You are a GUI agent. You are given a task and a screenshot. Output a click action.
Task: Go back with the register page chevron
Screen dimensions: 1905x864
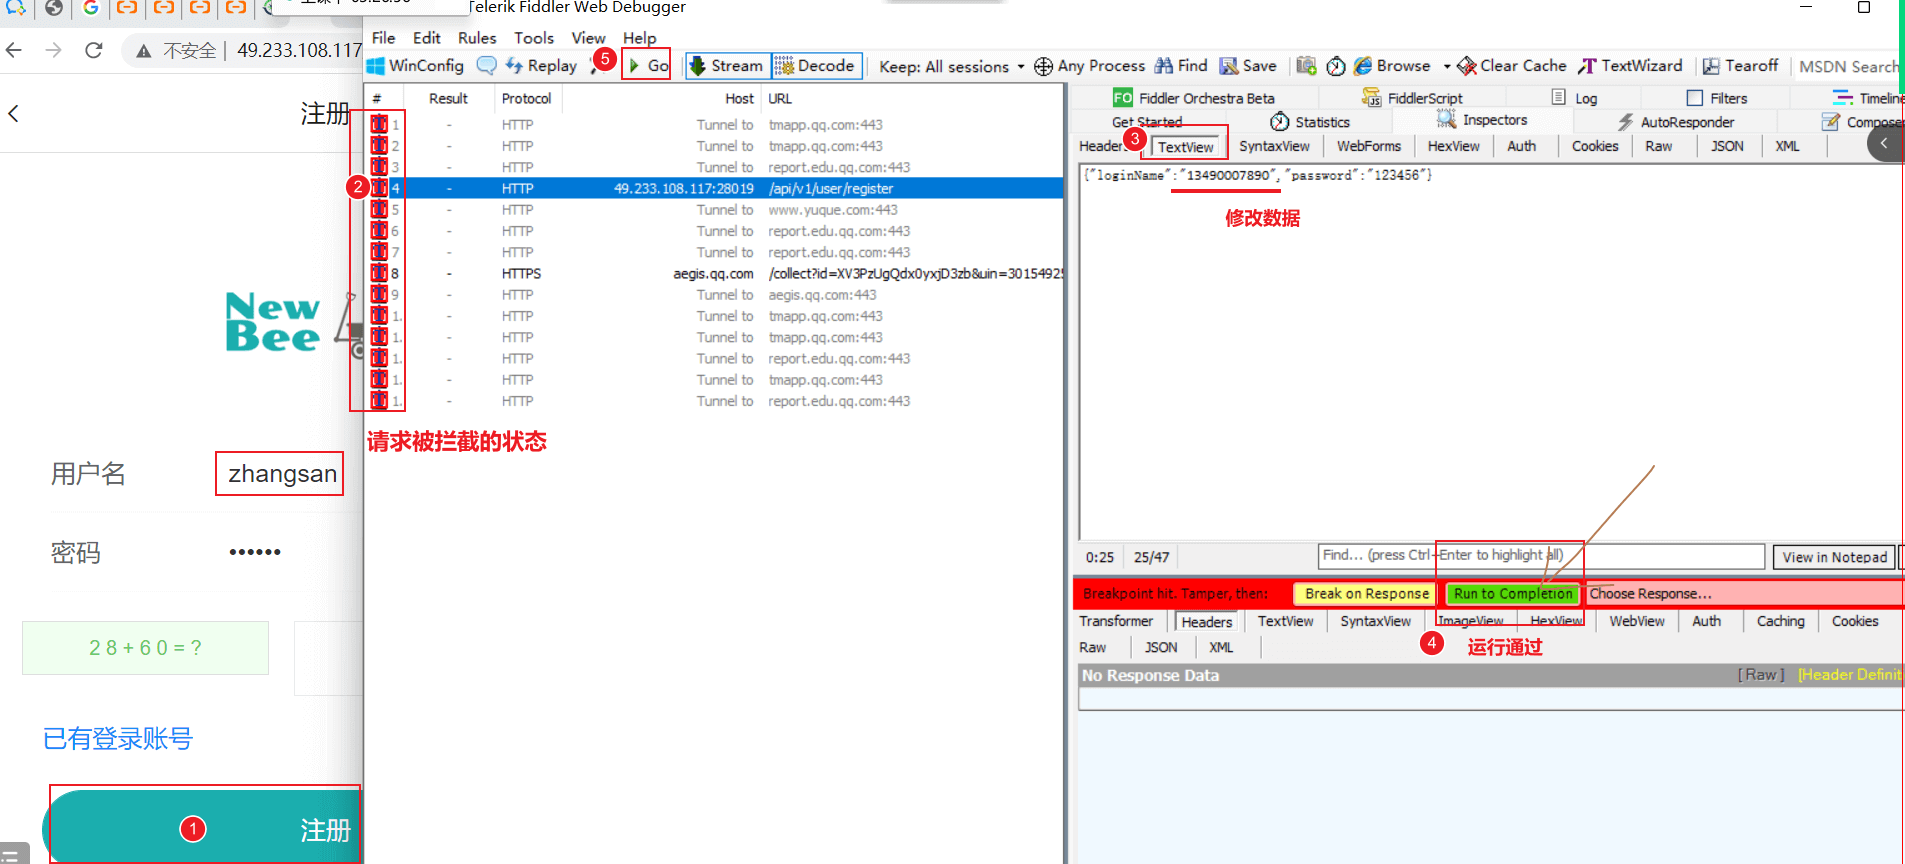(13, 114)
